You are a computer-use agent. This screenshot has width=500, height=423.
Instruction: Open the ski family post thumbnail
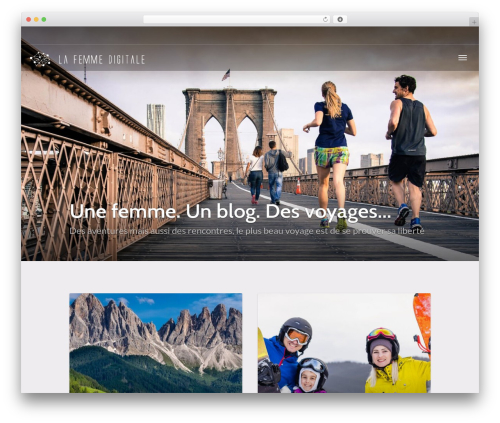click(344, 343)
